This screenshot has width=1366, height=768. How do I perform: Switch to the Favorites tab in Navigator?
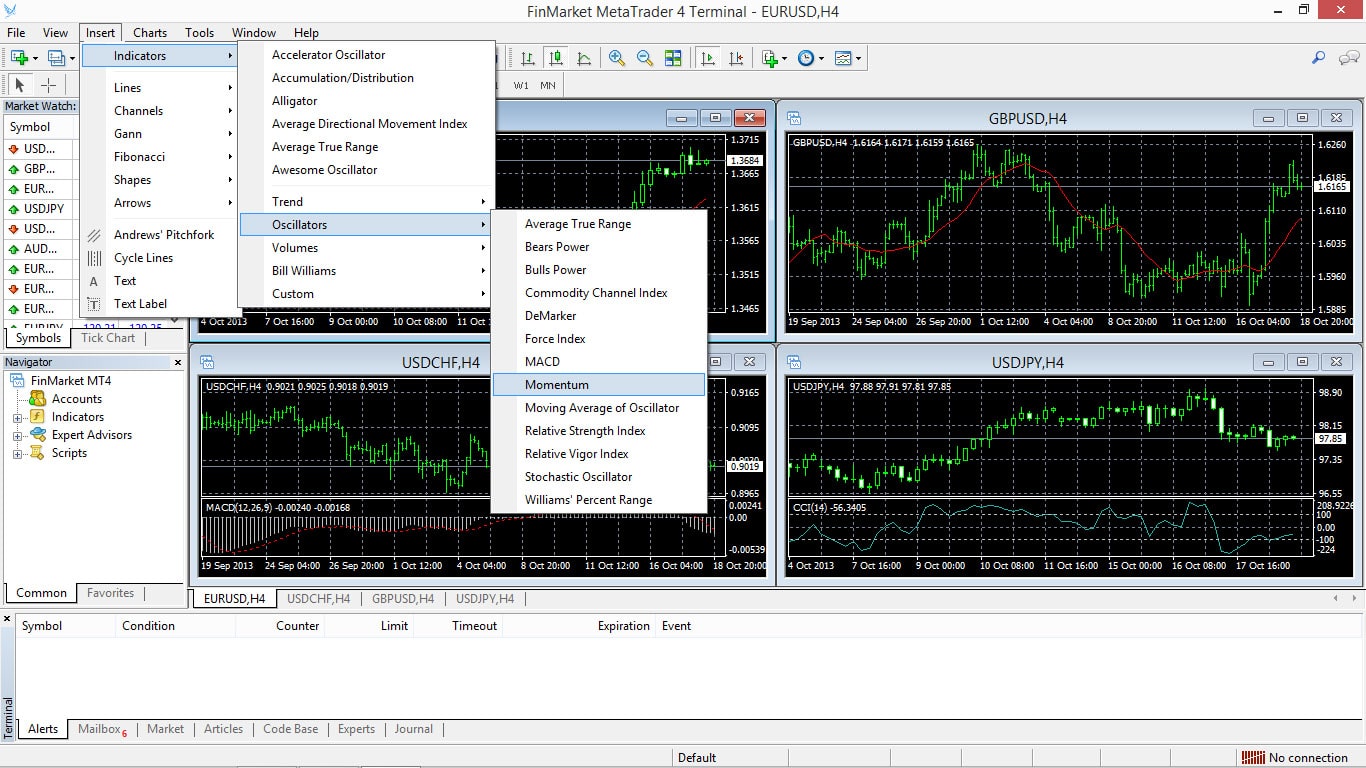[110, 593]
